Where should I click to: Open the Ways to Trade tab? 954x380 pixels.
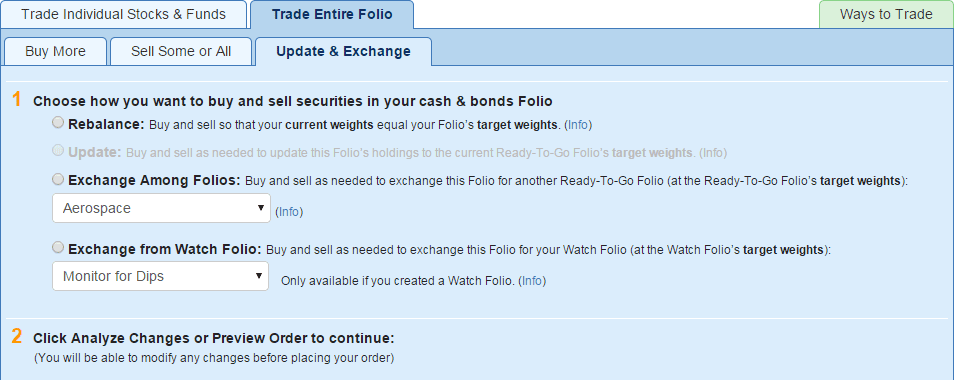point(886,15)
